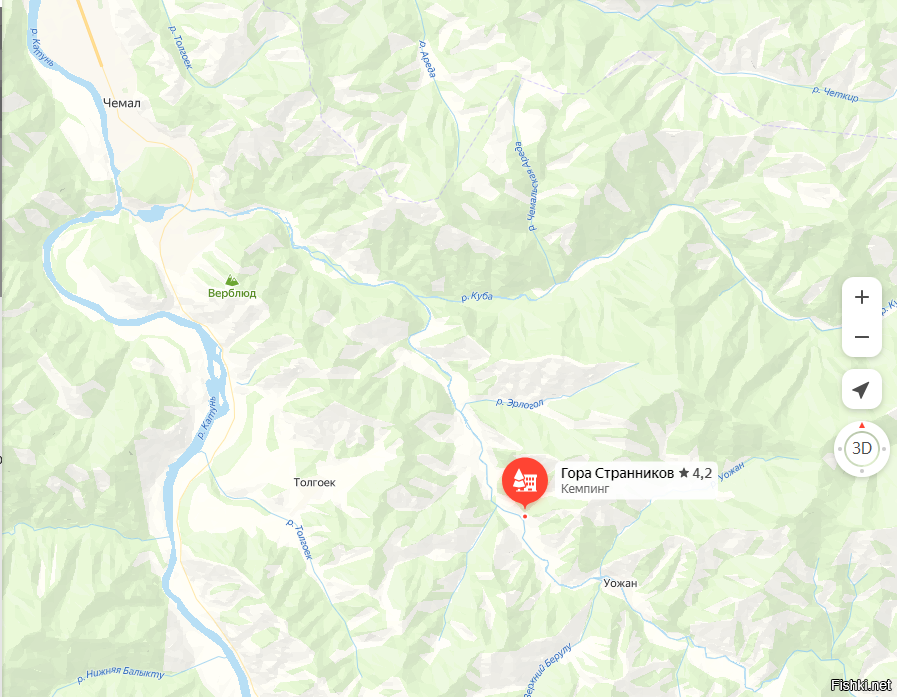Image resolution: width=897 pixels, height=697 pixels.
Task: Click the Чемал town label
Action: [x=121, y=103]
